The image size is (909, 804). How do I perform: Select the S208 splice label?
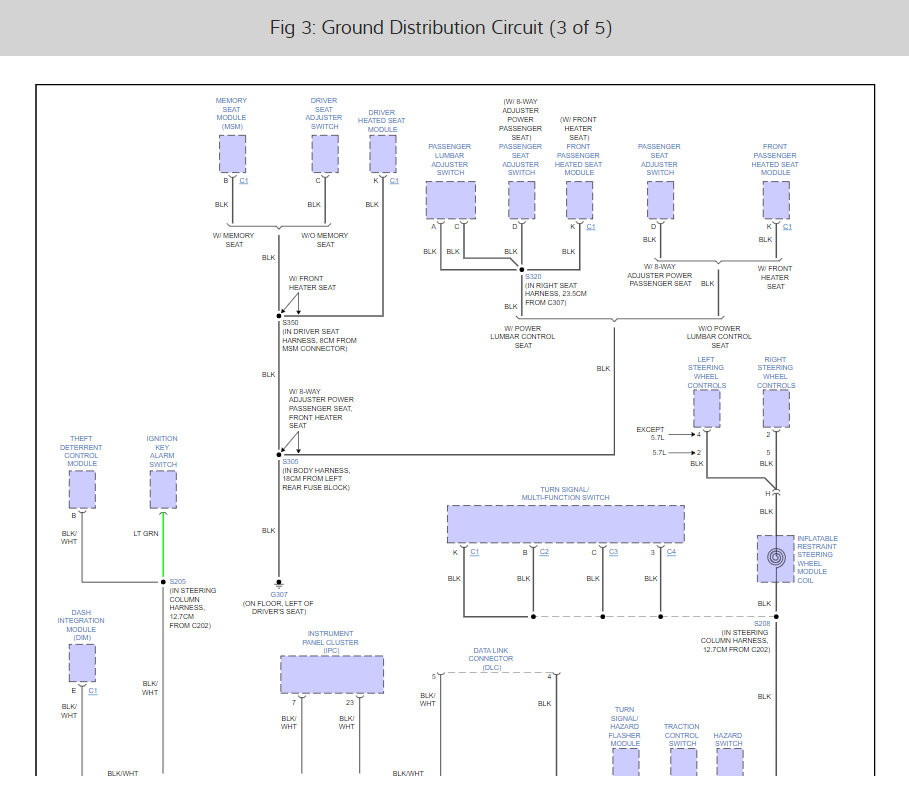pos(762,624)
